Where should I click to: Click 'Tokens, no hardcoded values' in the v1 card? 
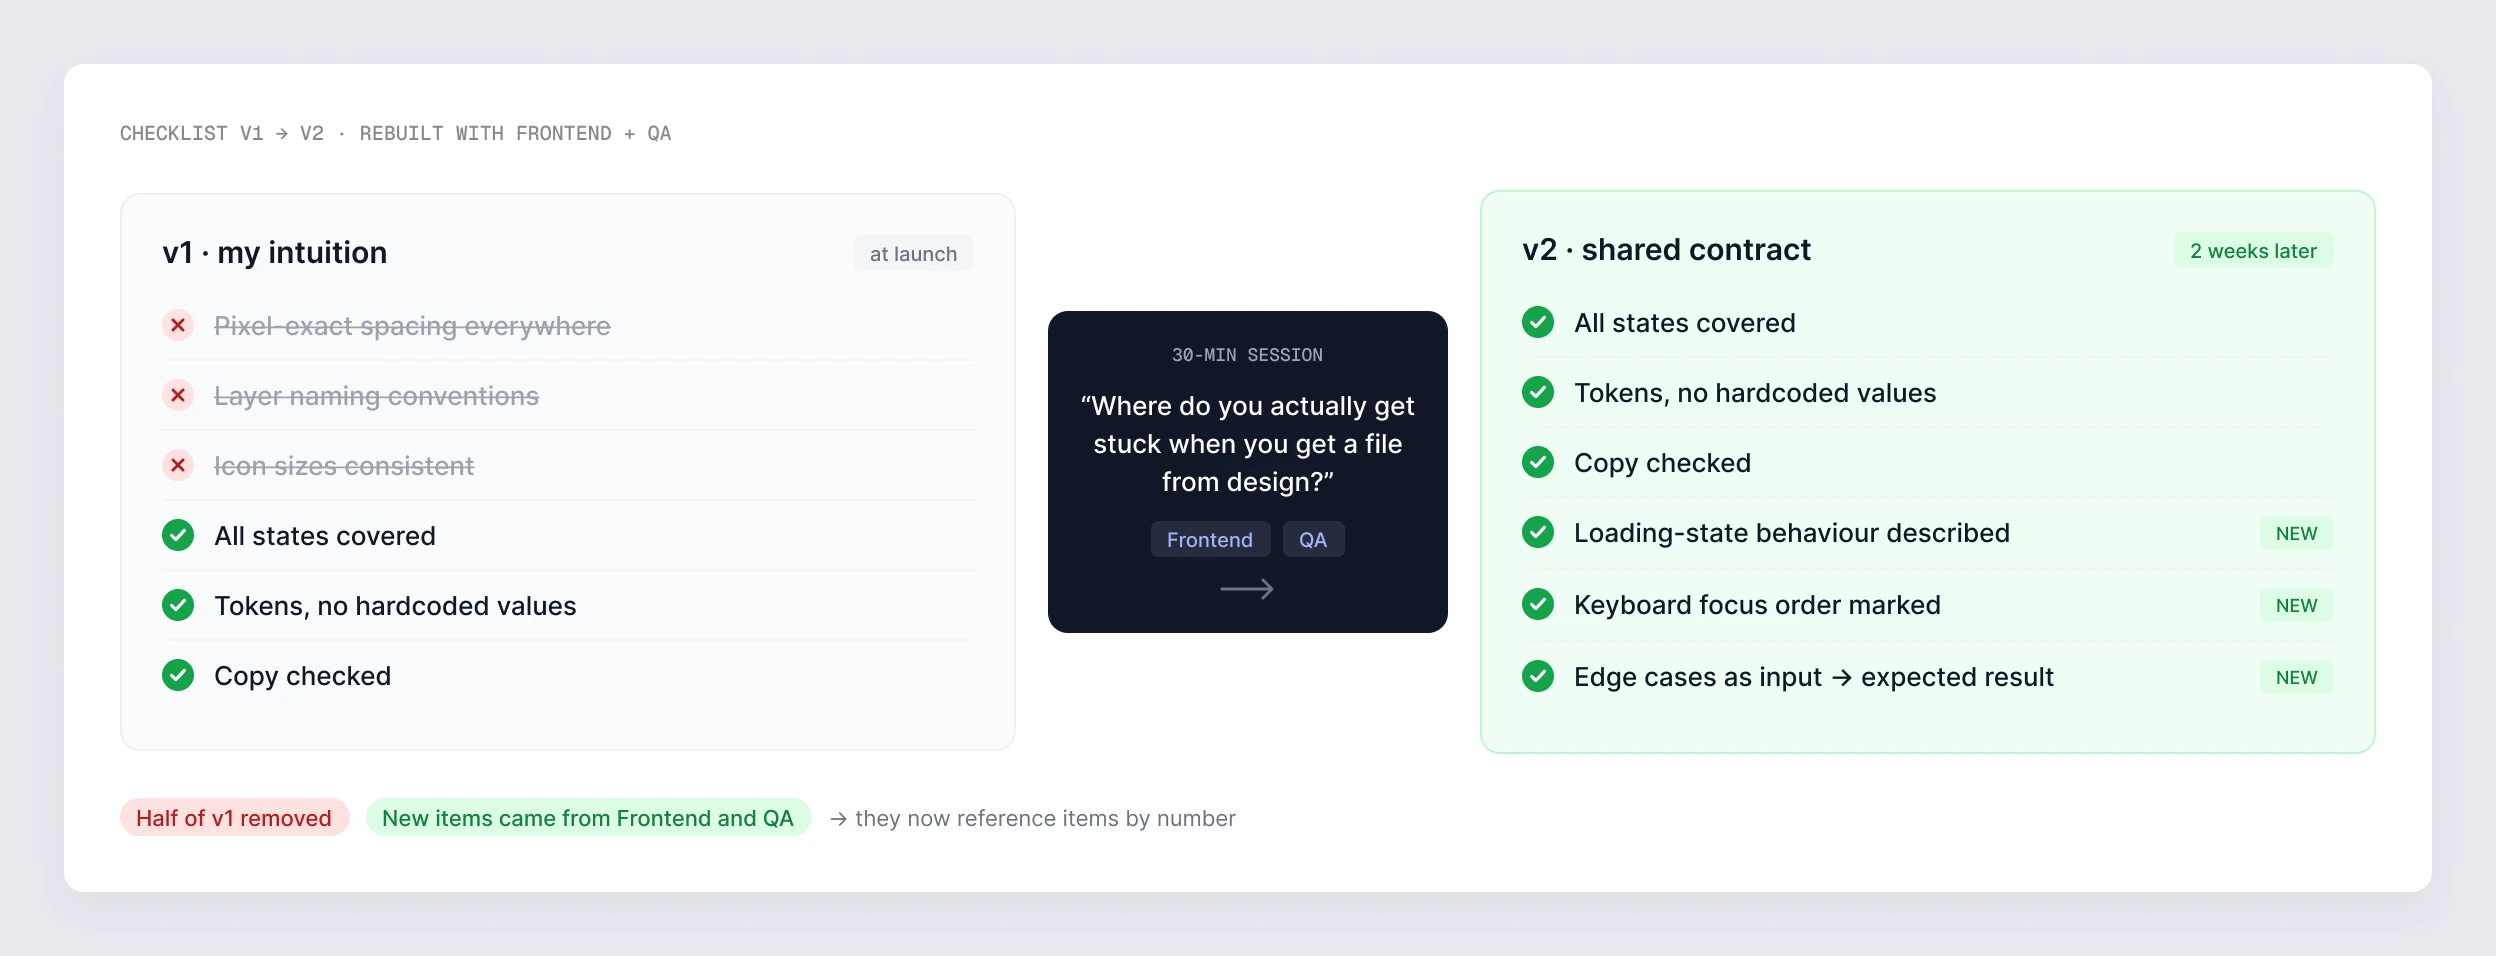point(395,606)
